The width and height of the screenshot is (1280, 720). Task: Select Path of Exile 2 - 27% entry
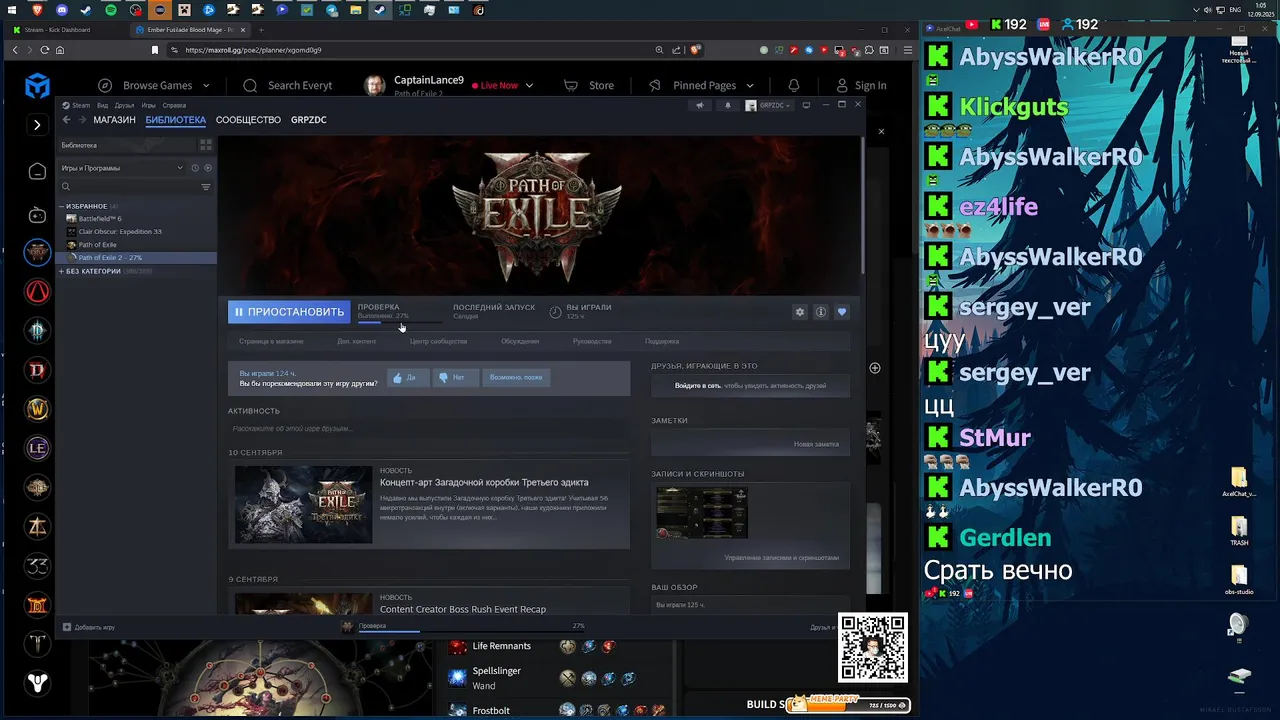coord(137,257)
